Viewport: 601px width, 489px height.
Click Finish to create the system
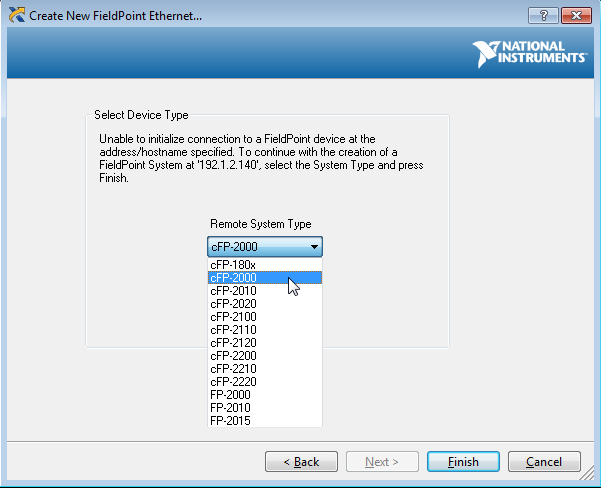(463, 461)
